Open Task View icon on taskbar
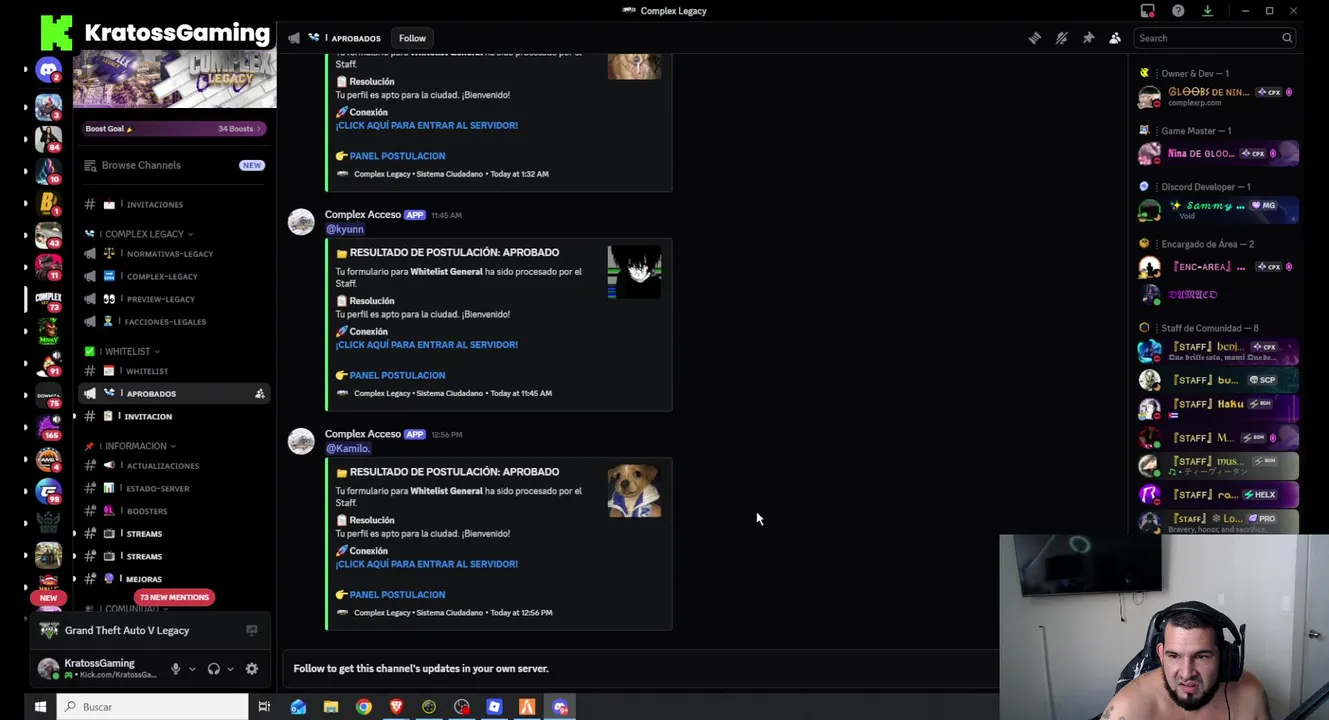Image resolution: width=1329 pixels, height=720 pixels. point(264,707)
